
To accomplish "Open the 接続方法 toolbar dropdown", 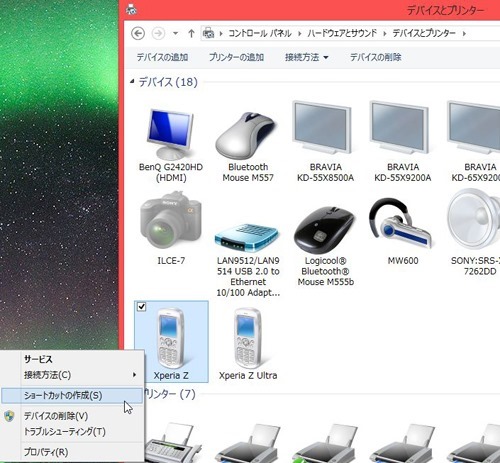I will (307, 57).
